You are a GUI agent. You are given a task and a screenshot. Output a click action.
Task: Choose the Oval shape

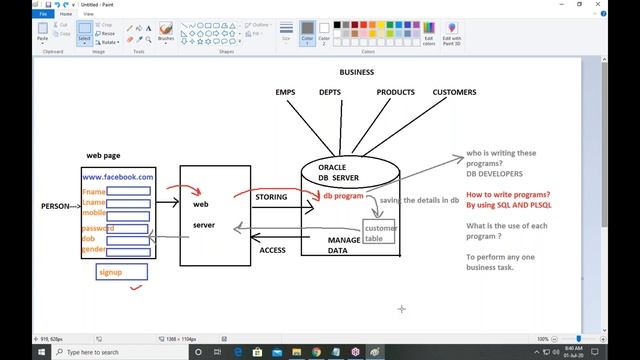200,25
